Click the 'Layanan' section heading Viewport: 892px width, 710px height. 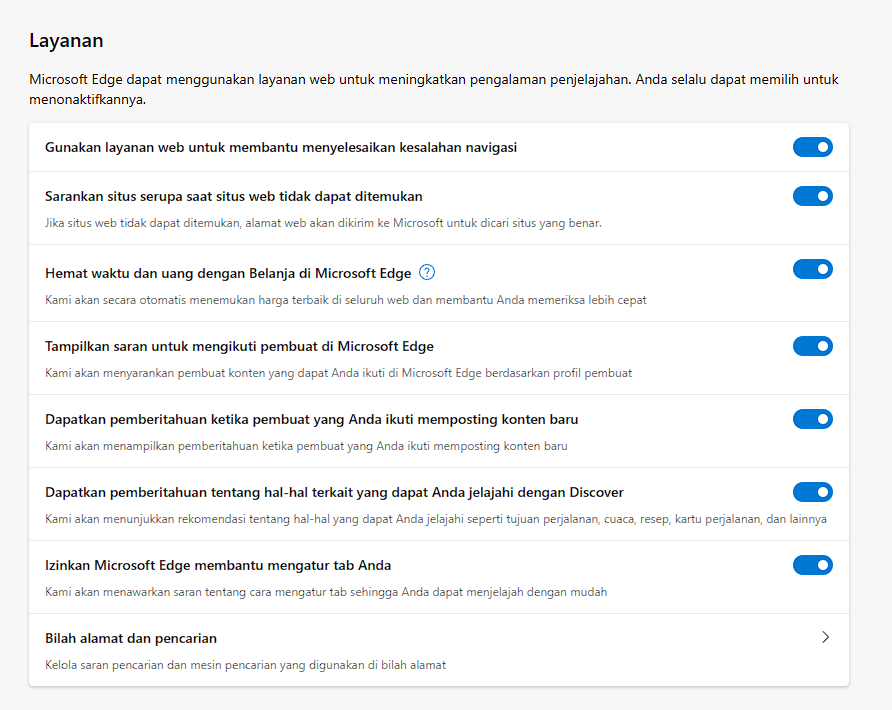click(66, 41)
